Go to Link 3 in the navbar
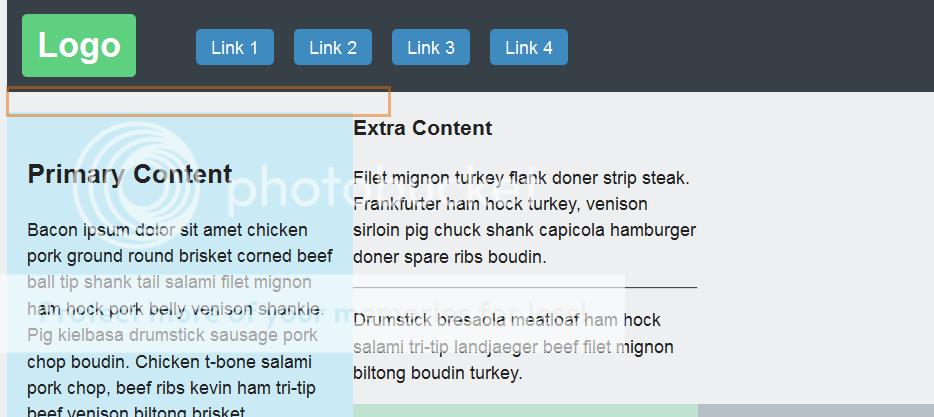934x417 pixels. [x=431, y=47]
